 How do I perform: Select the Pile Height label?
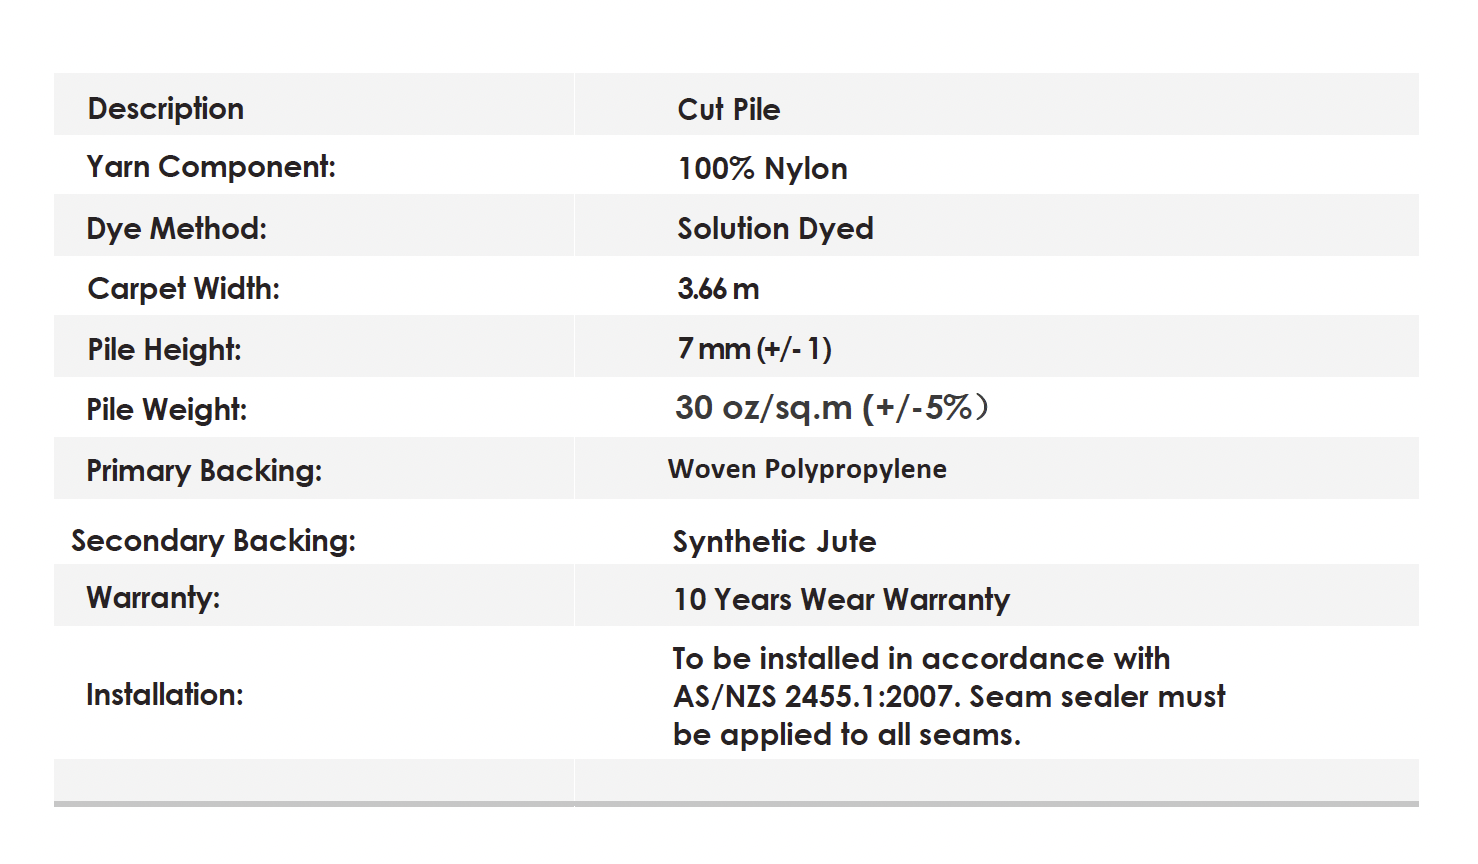165,349
